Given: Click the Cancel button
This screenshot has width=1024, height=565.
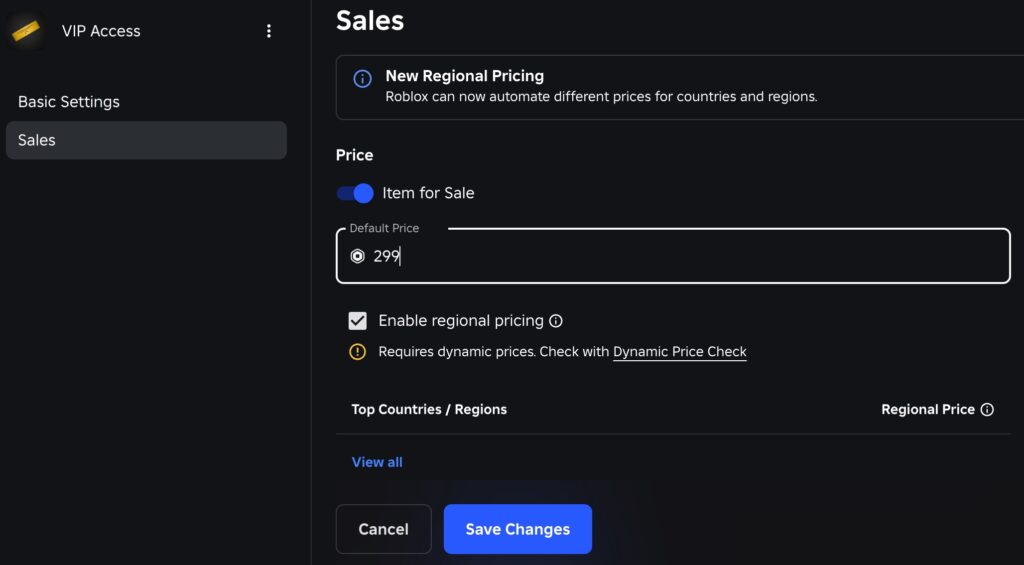Looking at the screenshot, I should (x=383, y=529).
